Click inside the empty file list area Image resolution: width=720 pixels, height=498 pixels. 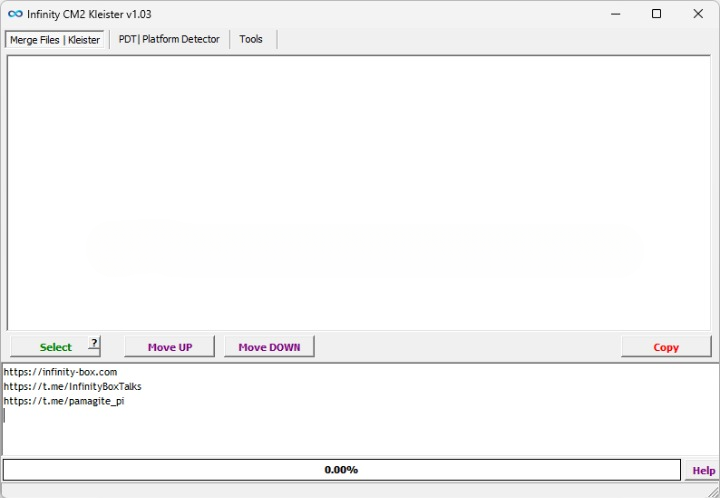360,190
